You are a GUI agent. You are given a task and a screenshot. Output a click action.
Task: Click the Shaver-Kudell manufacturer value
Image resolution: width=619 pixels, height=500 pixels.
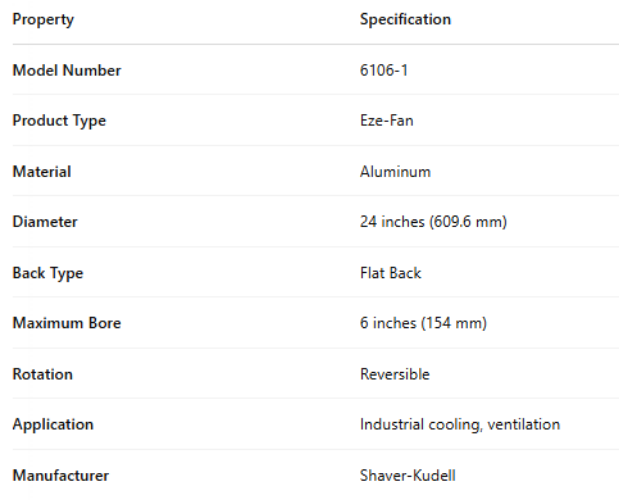(x=402, y=475)
